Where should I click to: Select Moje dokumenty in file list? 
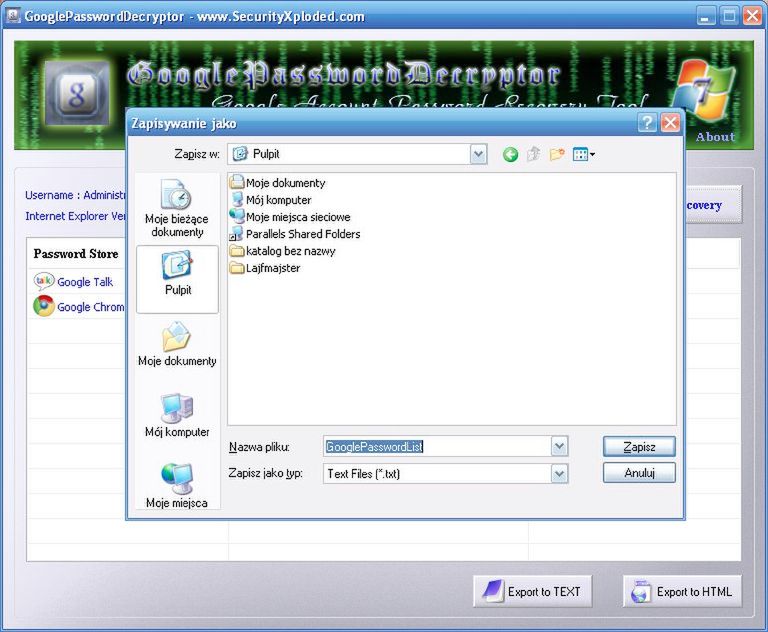click(x=278, y=183)
